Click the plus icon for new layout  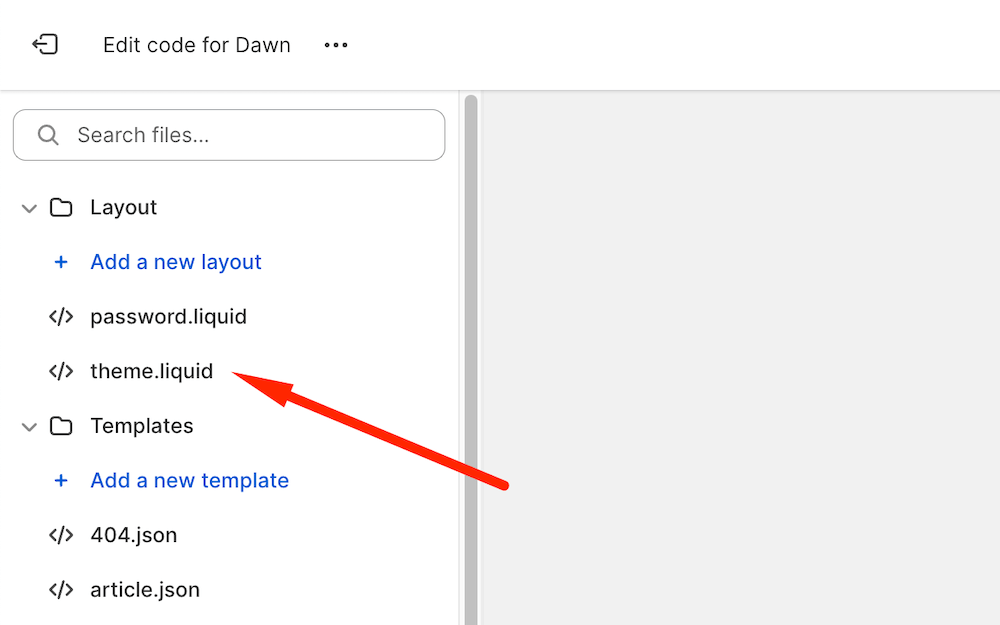tap(61, 262)
